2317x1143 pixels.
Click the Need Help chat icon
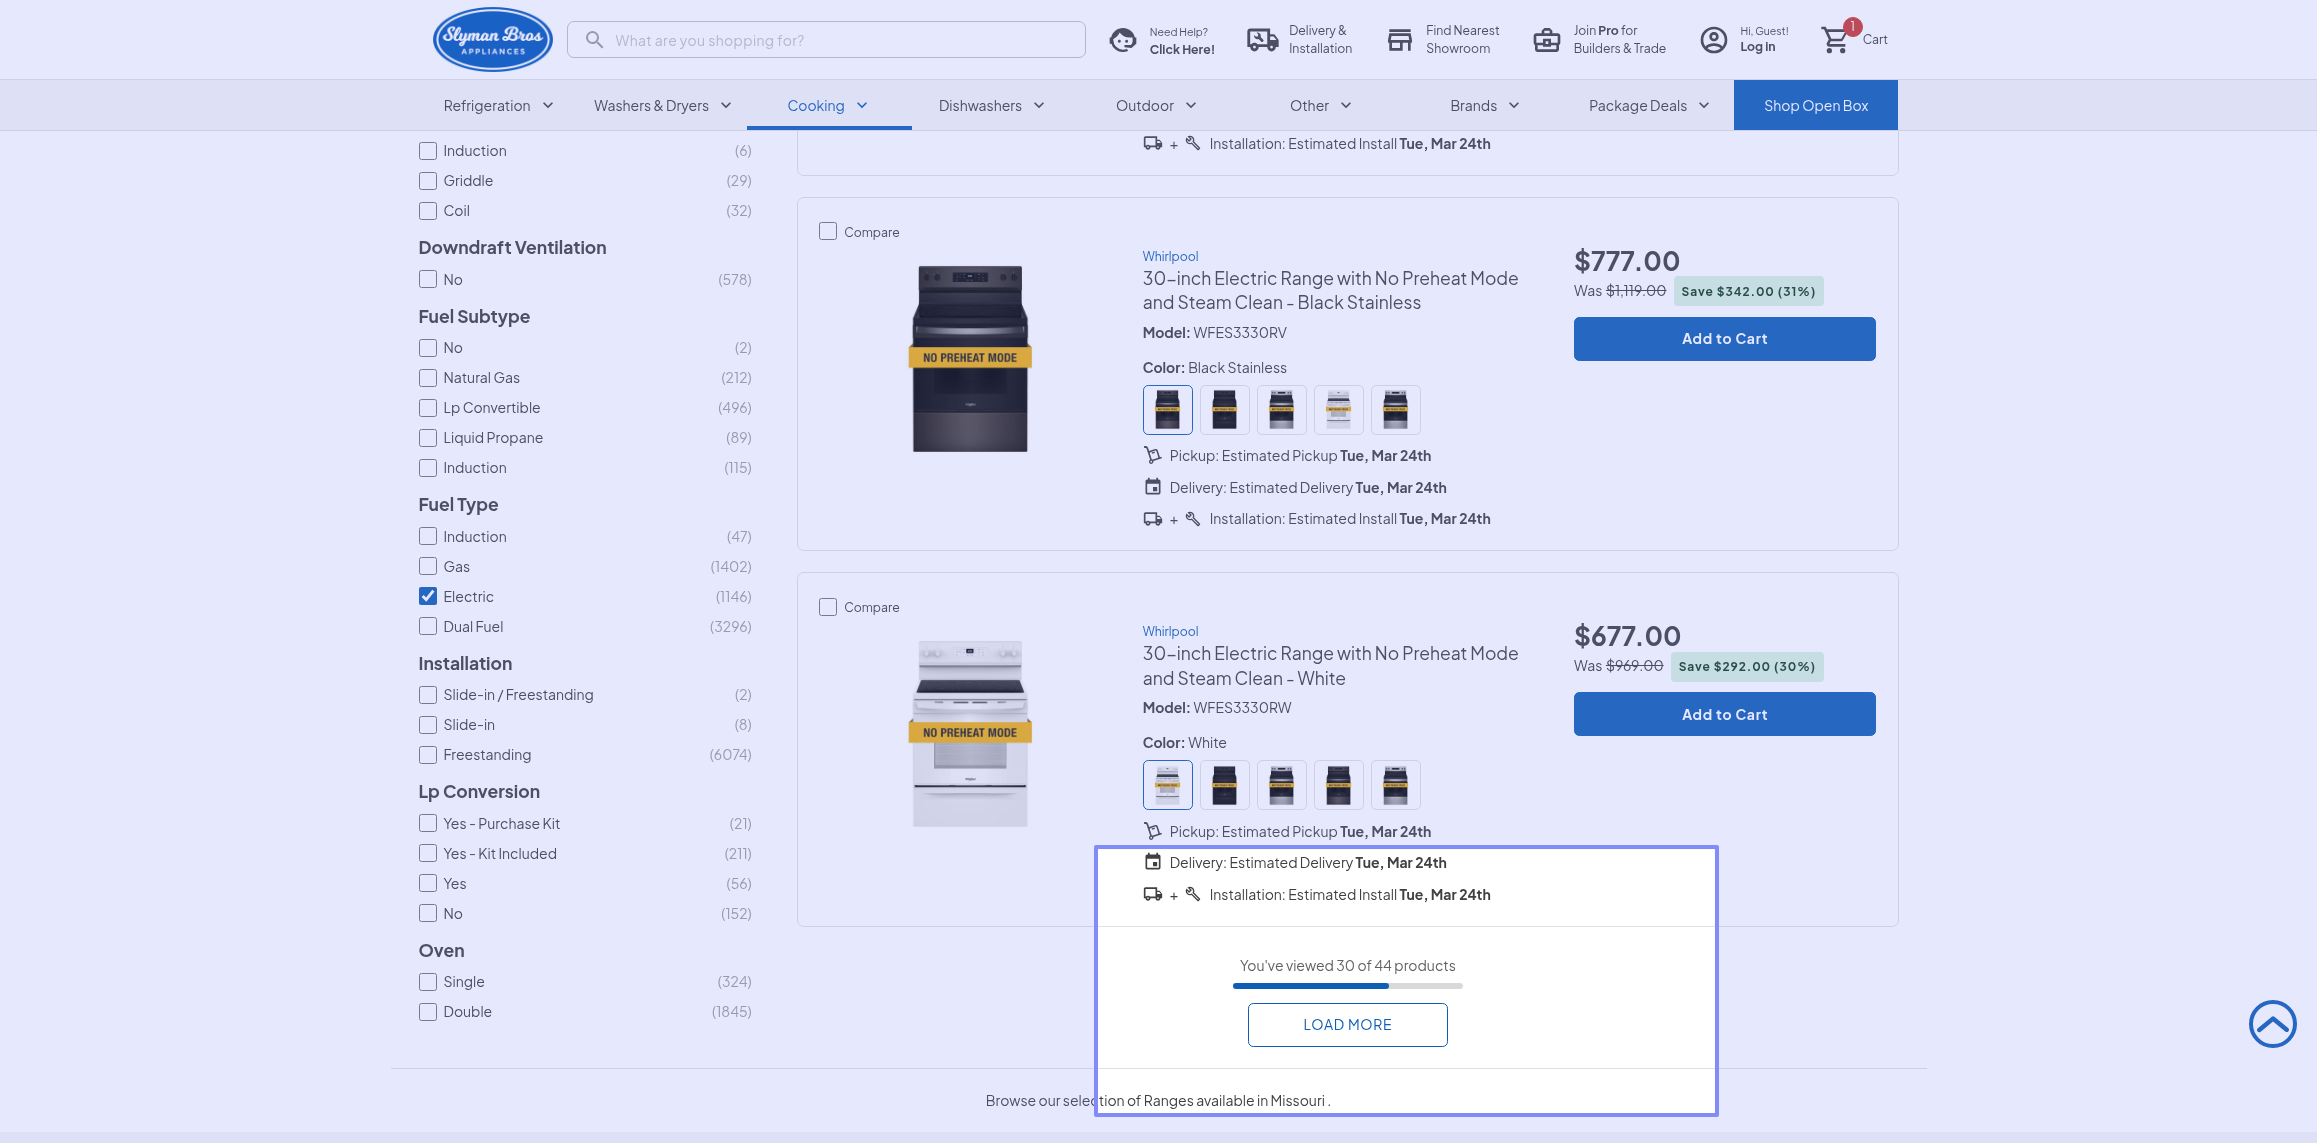(x=1123, y=40)
